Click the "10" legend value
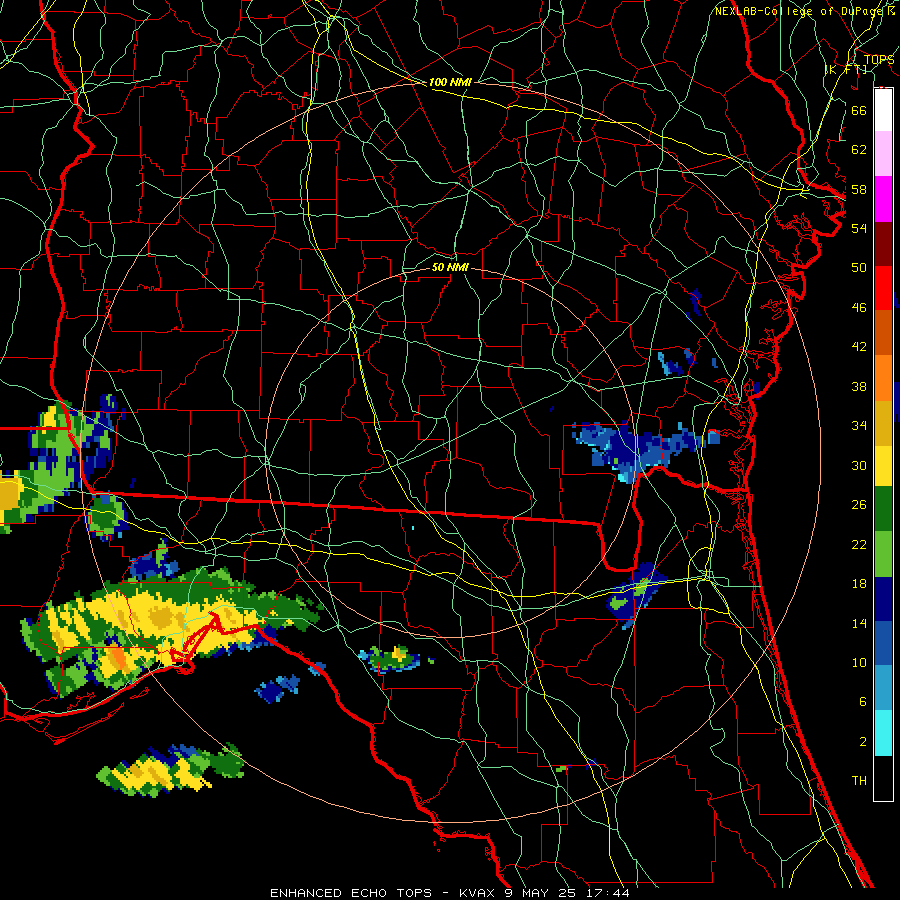 (x=859, y=663)
